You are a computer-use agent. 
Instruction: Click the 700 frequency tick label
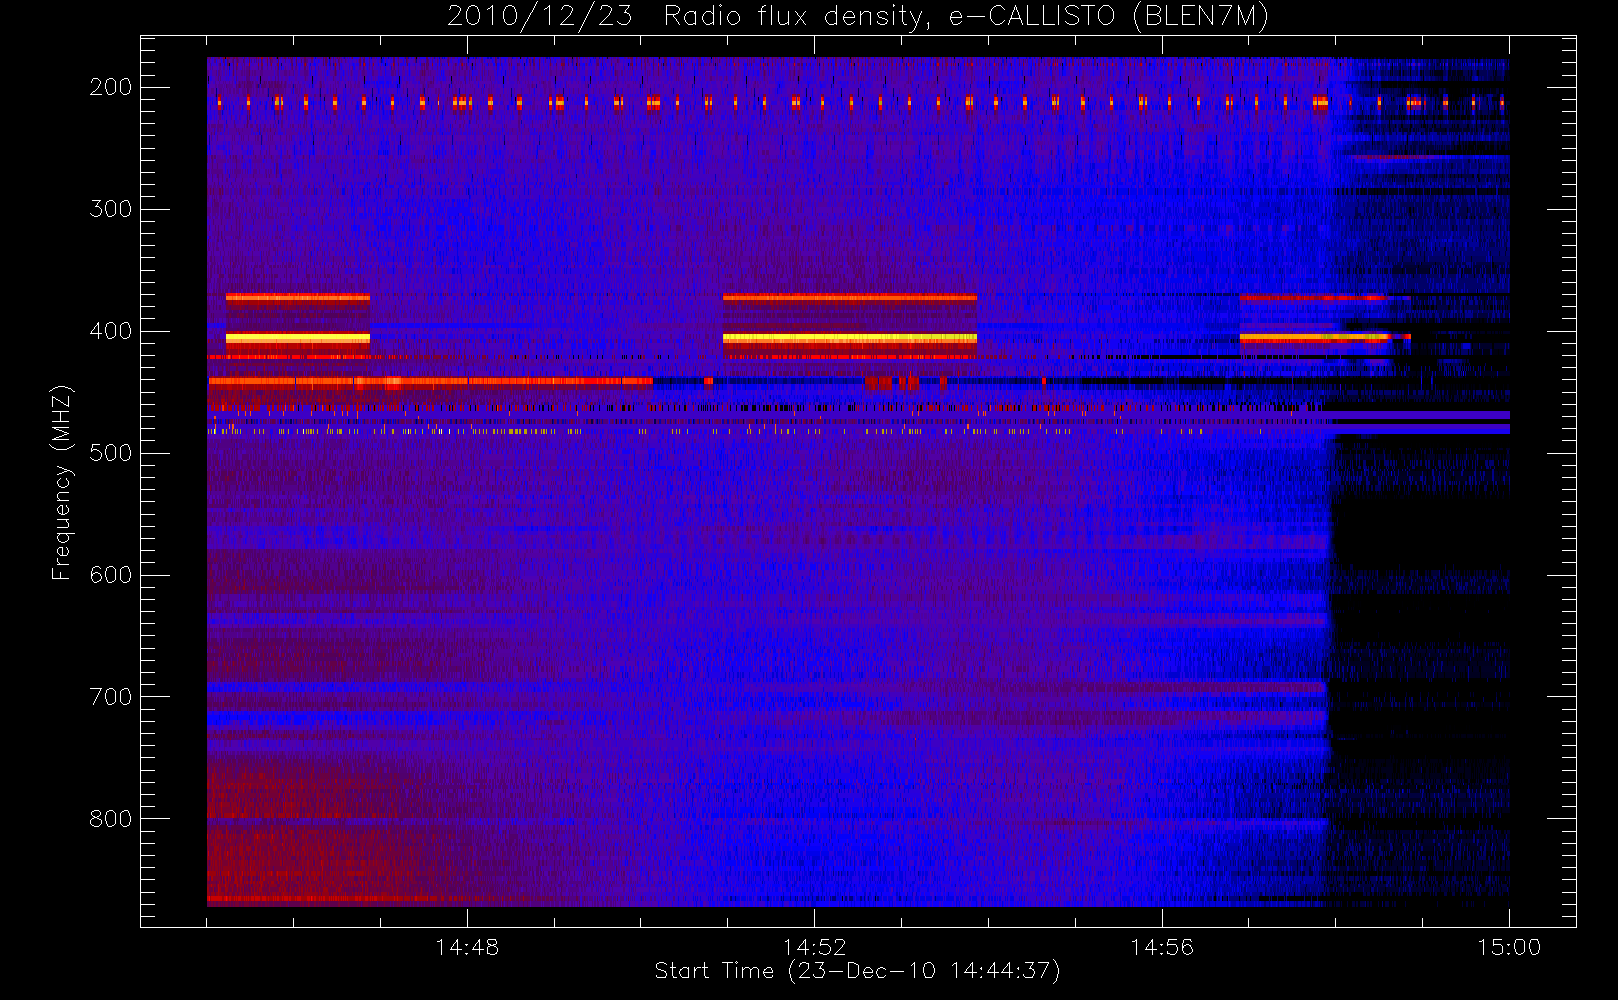pos(111,697)
